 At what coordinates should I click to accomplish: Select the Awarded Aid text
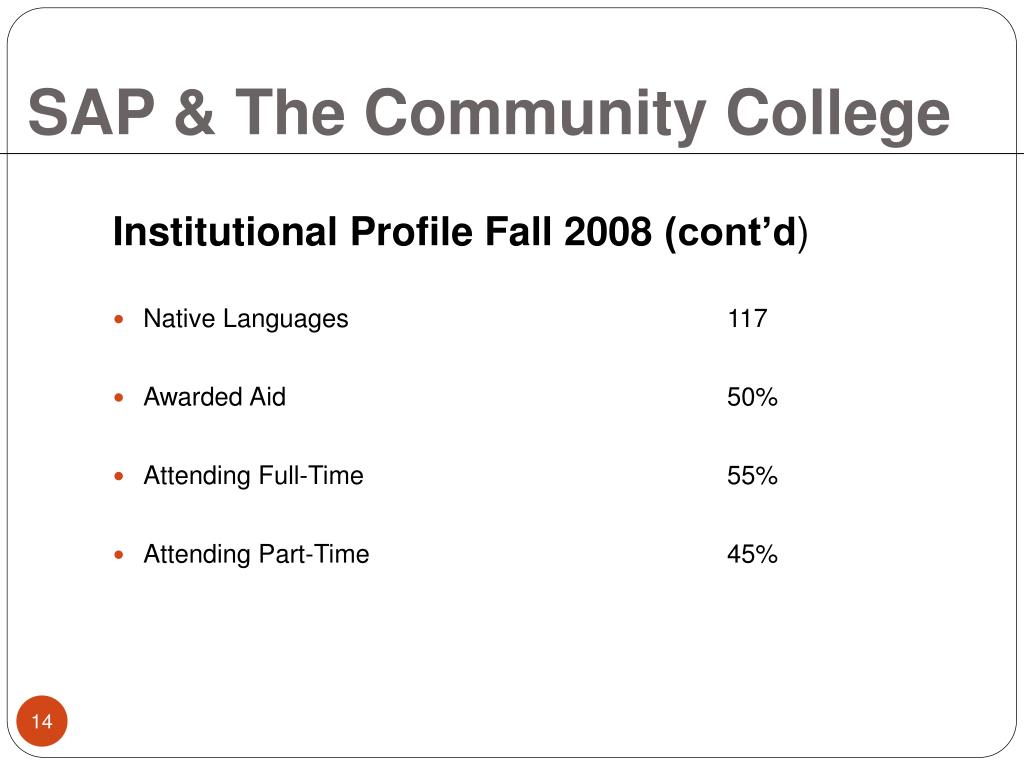click(215, 397)
